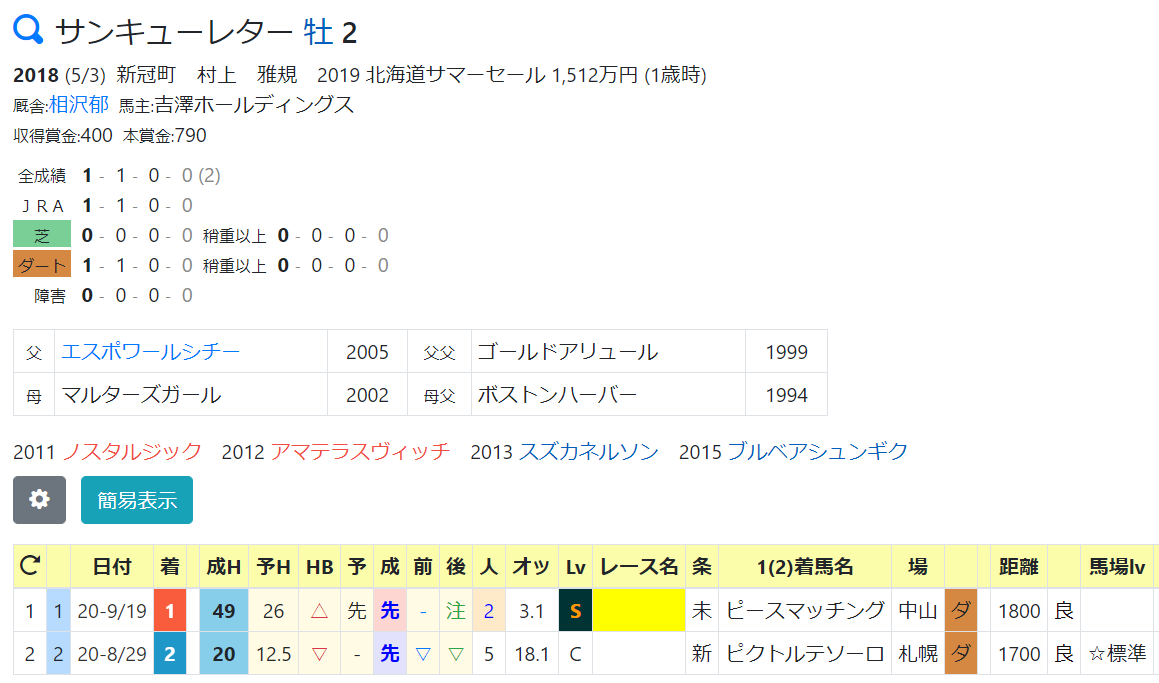Click the yellow race name cell

(x=639, y=611)
